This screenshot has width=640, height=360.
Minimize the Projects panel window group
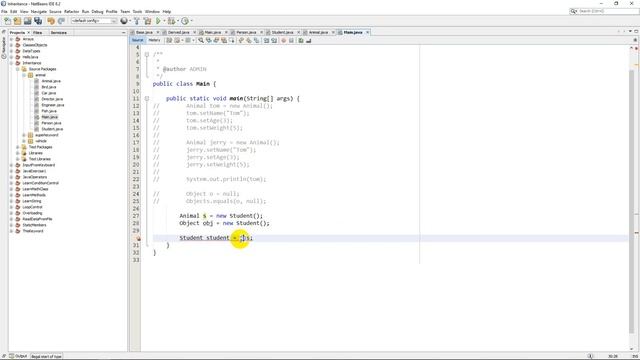pos(124,33)
